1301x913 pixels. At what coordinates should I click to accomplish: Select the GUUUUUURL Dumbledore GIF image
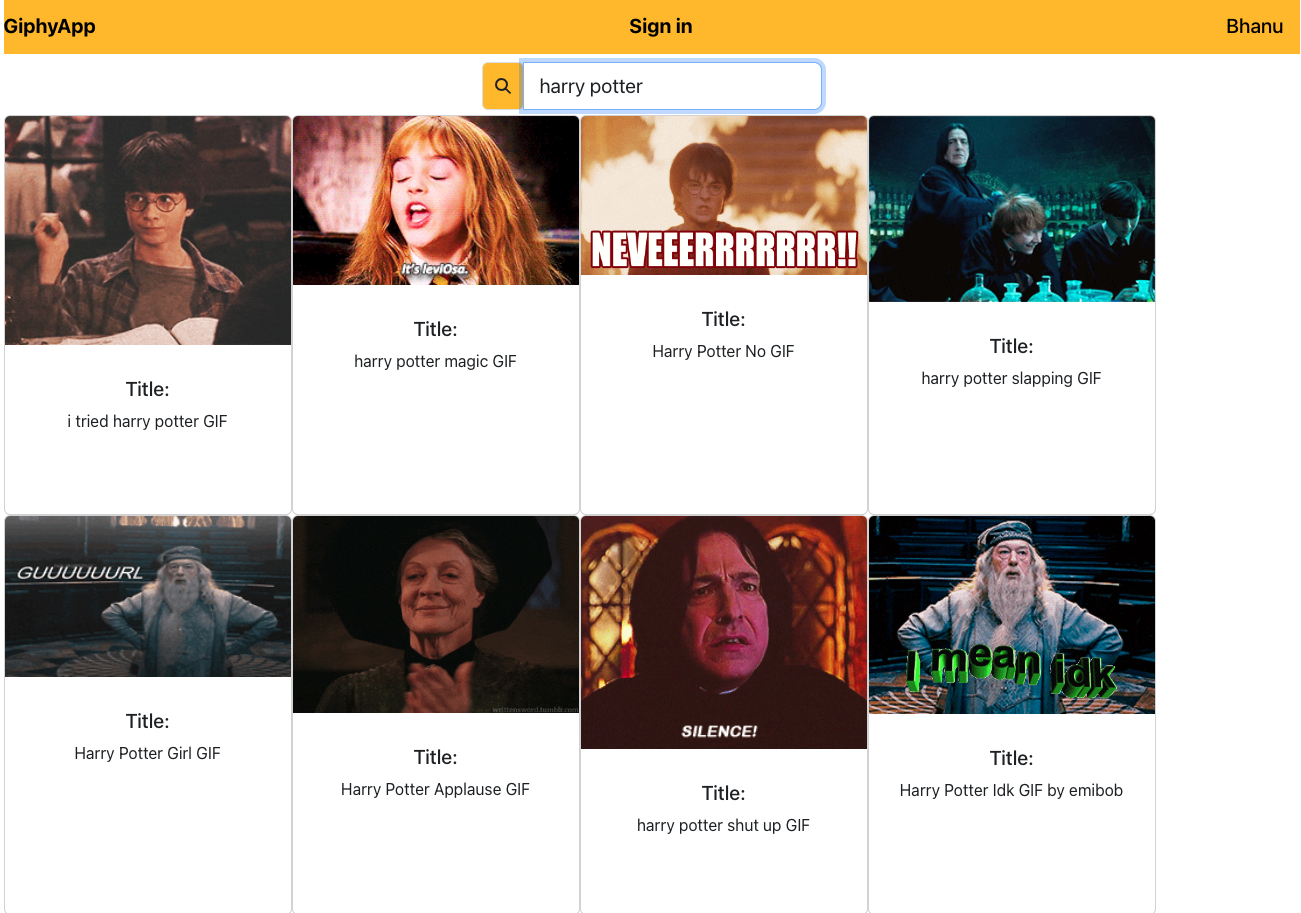pos(148,596)
